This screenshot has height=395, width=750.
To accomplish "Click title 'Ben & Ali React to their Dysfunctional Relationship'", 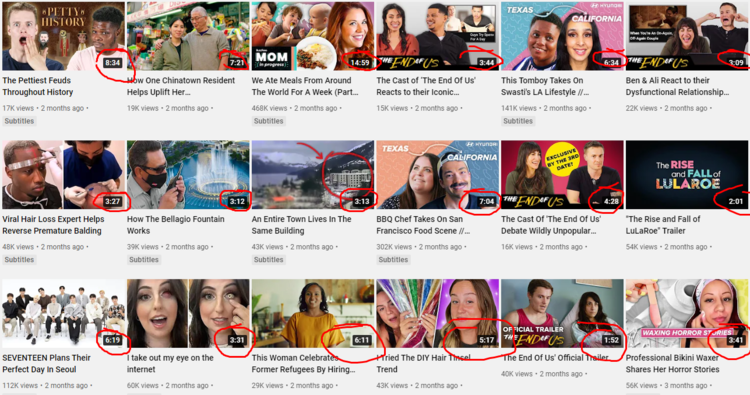I will coord(677,86).
